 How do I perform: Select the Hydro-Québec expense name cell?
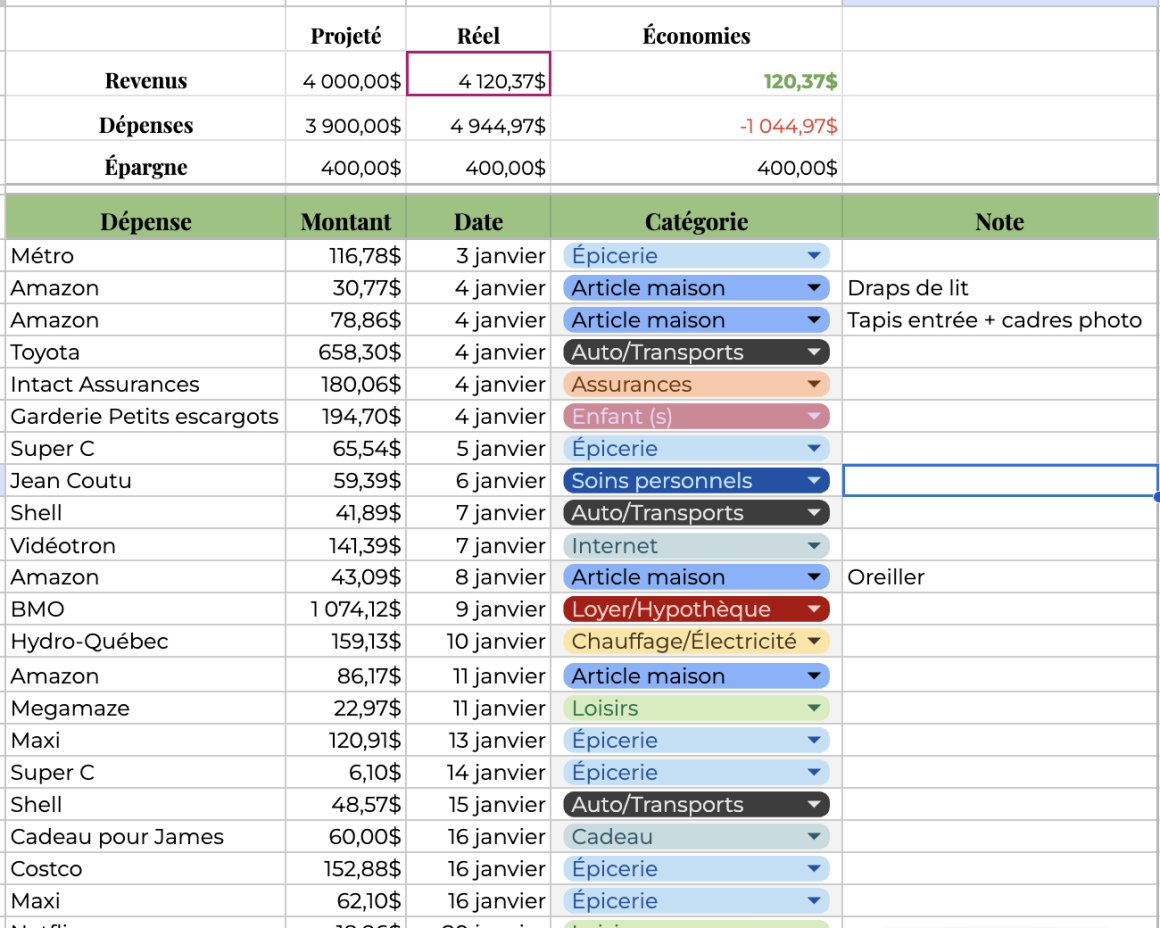click(x=146, y=641)
